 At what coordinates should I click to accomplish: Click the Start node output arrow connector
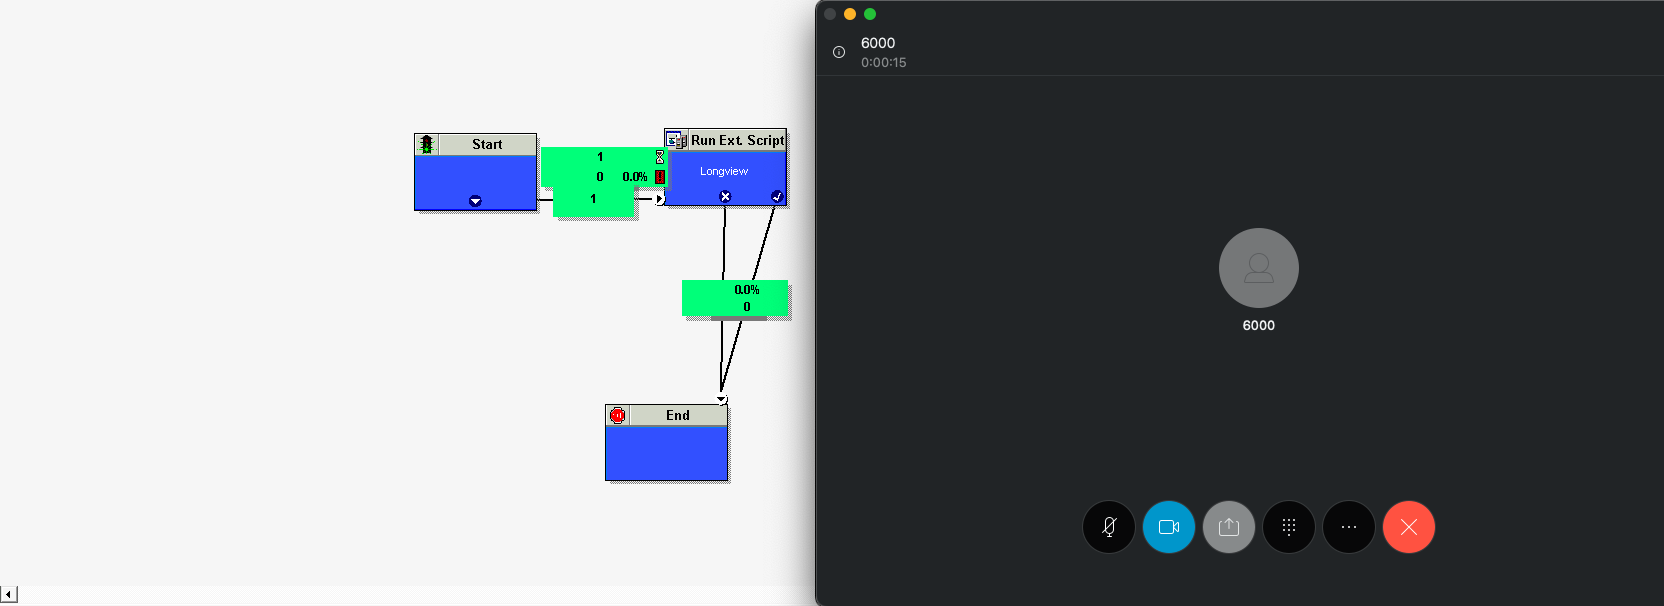(475, 201)
